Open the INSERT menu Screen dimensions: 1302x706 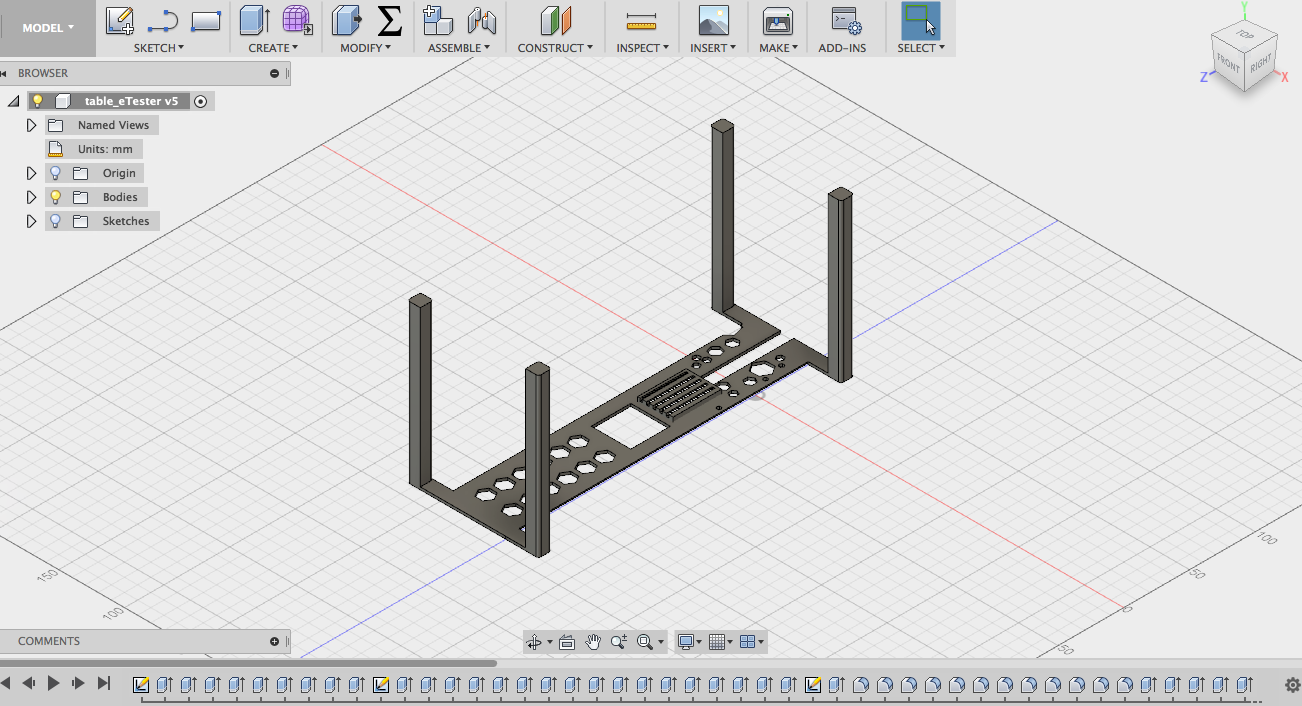tap(713, 48)
